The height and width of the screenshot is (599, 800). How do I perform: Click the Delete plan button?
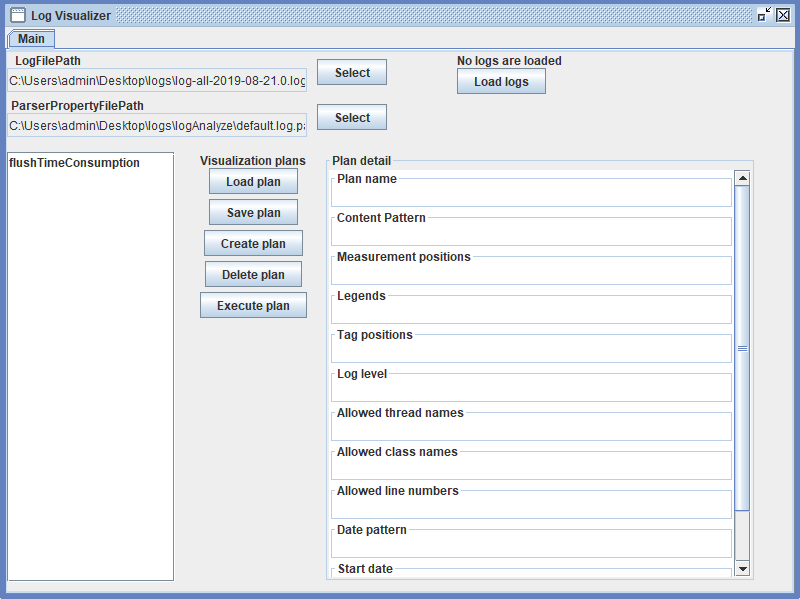[x=253, y=275]
